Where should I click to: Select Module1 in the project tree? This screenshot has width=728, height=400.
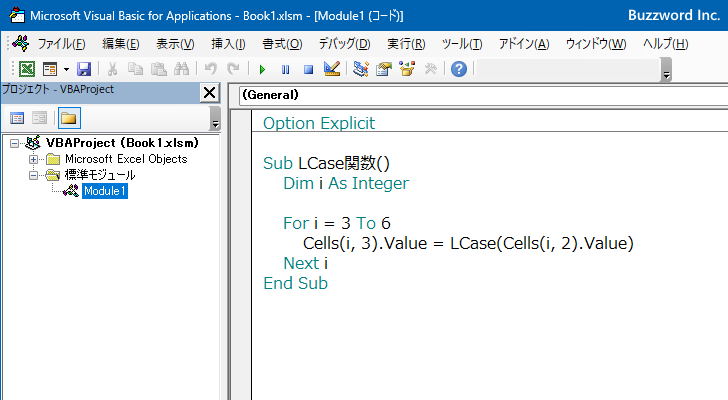pos(104,191)
